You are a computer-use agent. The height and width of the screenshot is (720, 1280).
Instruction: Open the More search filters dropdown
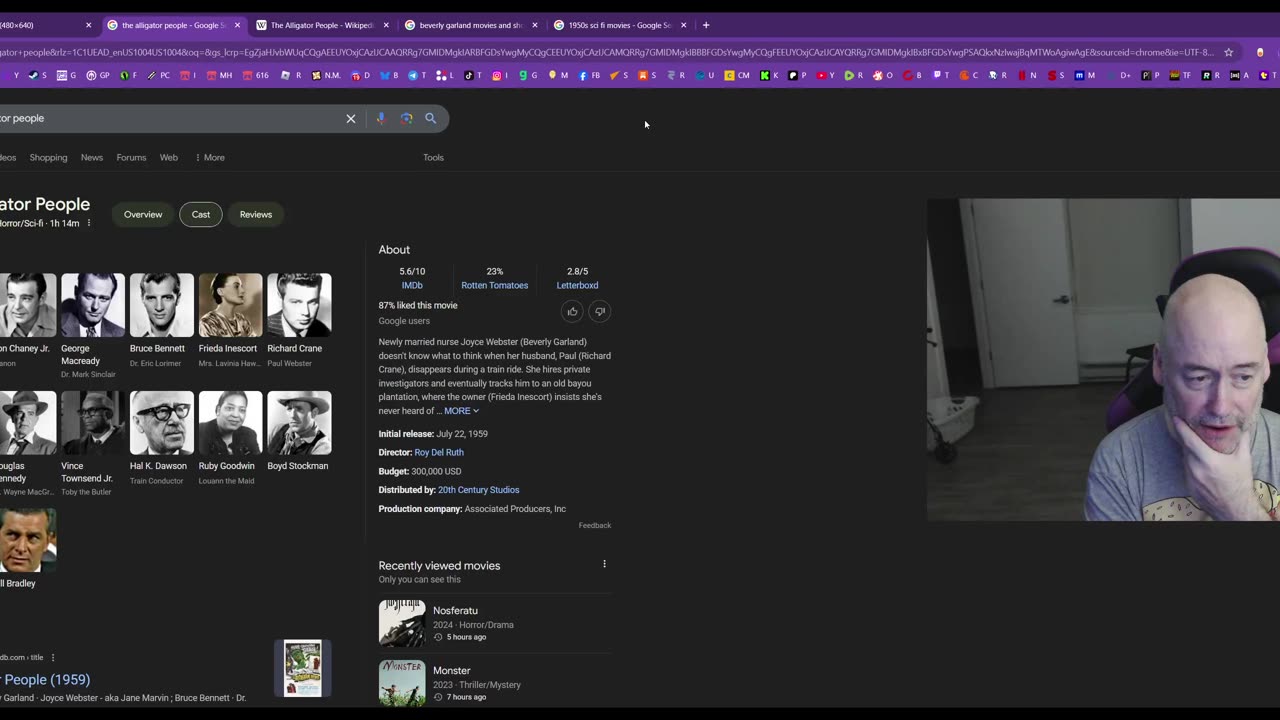click(x=210, y=157)
